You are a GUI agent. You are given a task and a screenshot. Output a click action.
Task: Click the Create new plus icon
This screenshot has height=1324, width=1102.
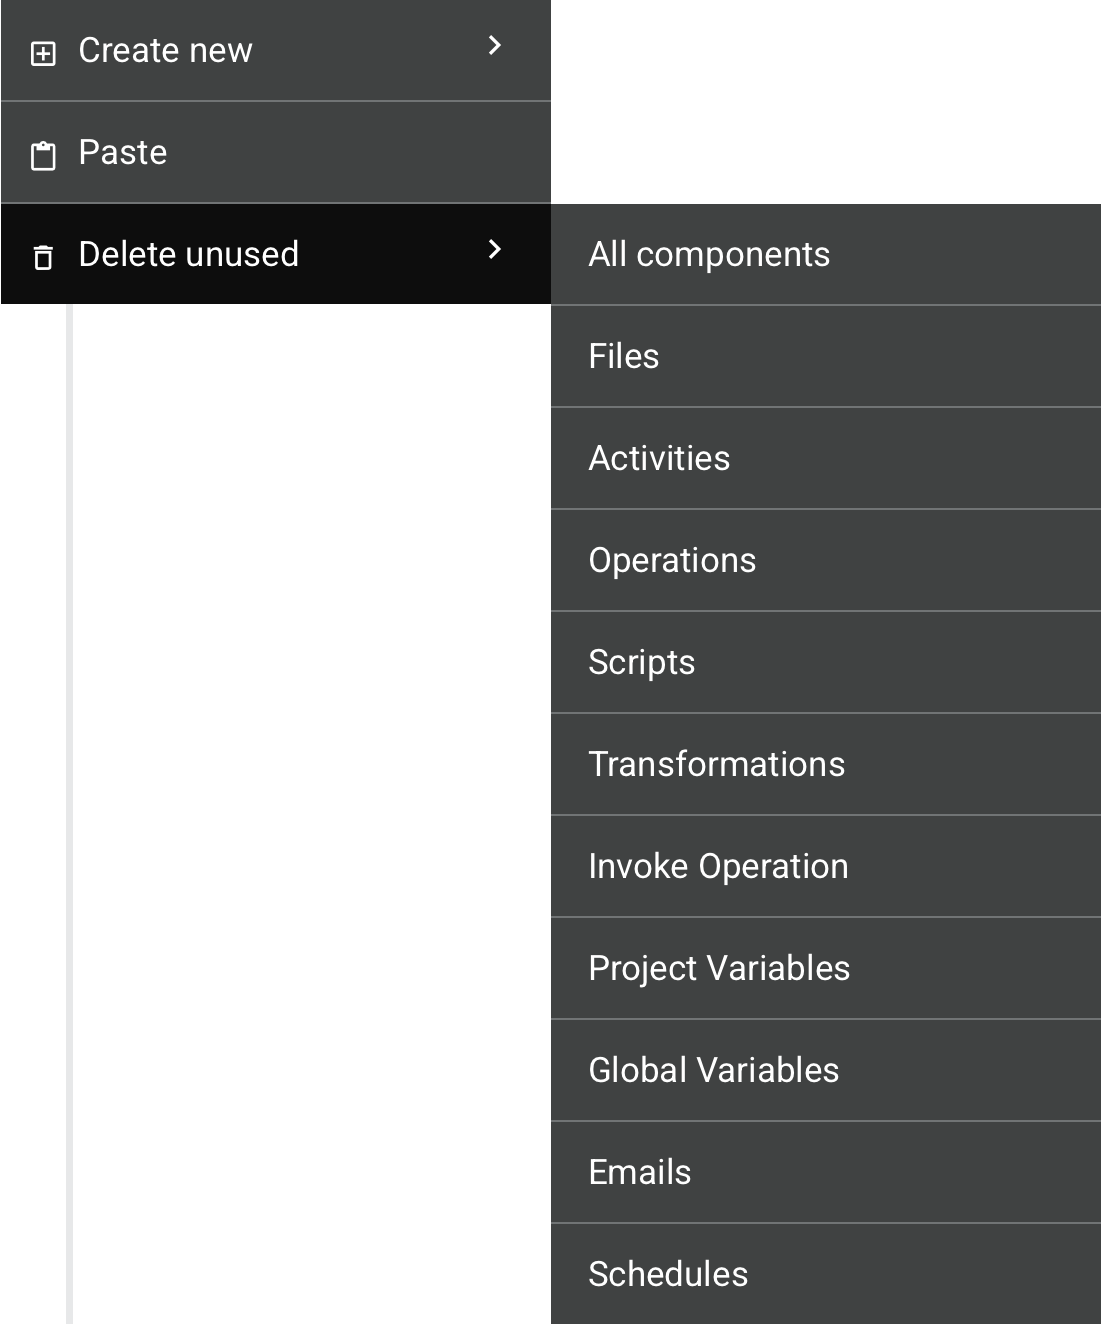(x=43, y=53)
